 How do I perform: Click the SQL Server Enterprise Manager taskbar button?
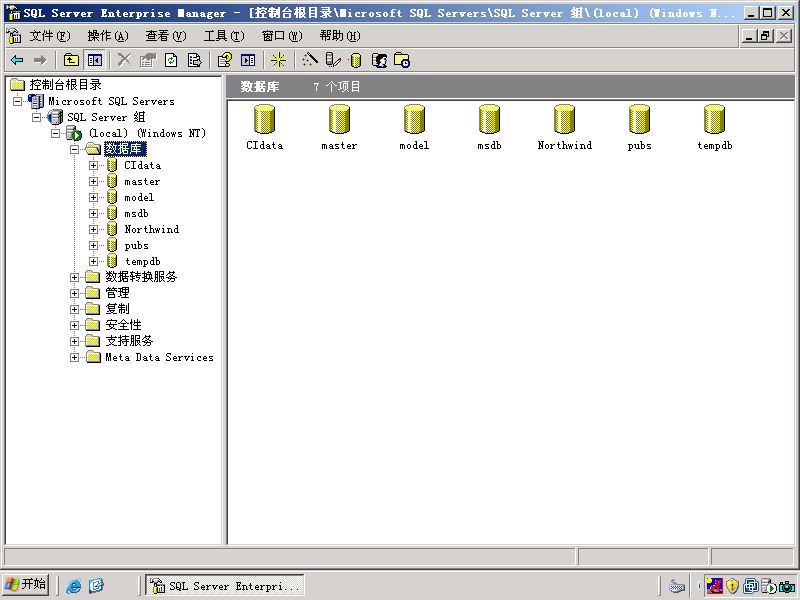pyautogui.click(x=225, y=586)
